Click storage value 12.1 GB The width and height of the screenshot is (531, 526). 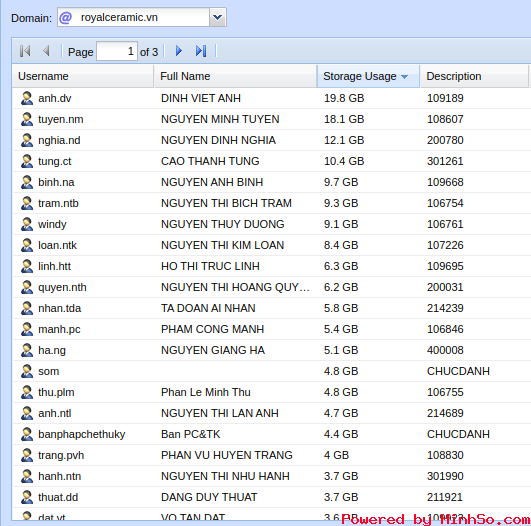click(344, 140)
